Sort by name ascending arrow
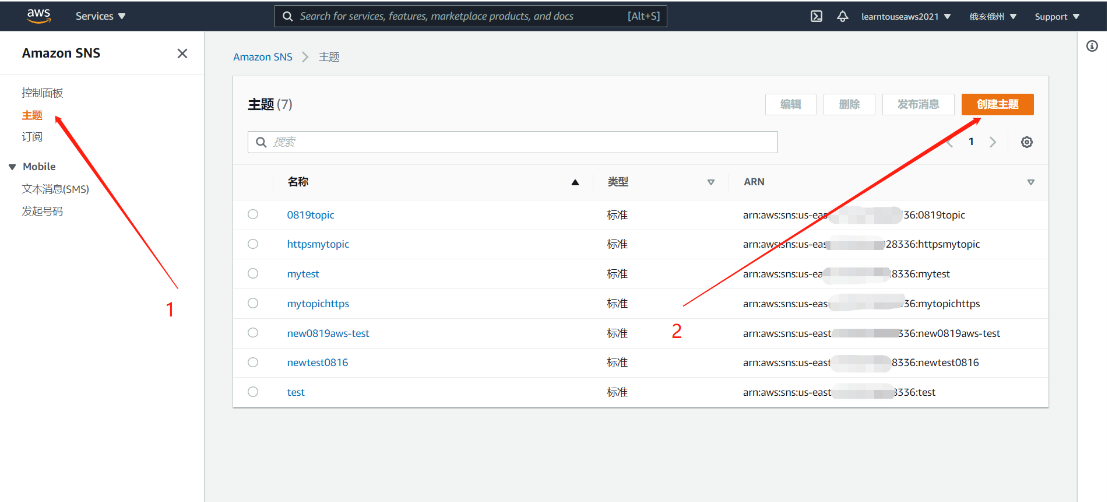1107x502 pixels. tap(575, 182)
